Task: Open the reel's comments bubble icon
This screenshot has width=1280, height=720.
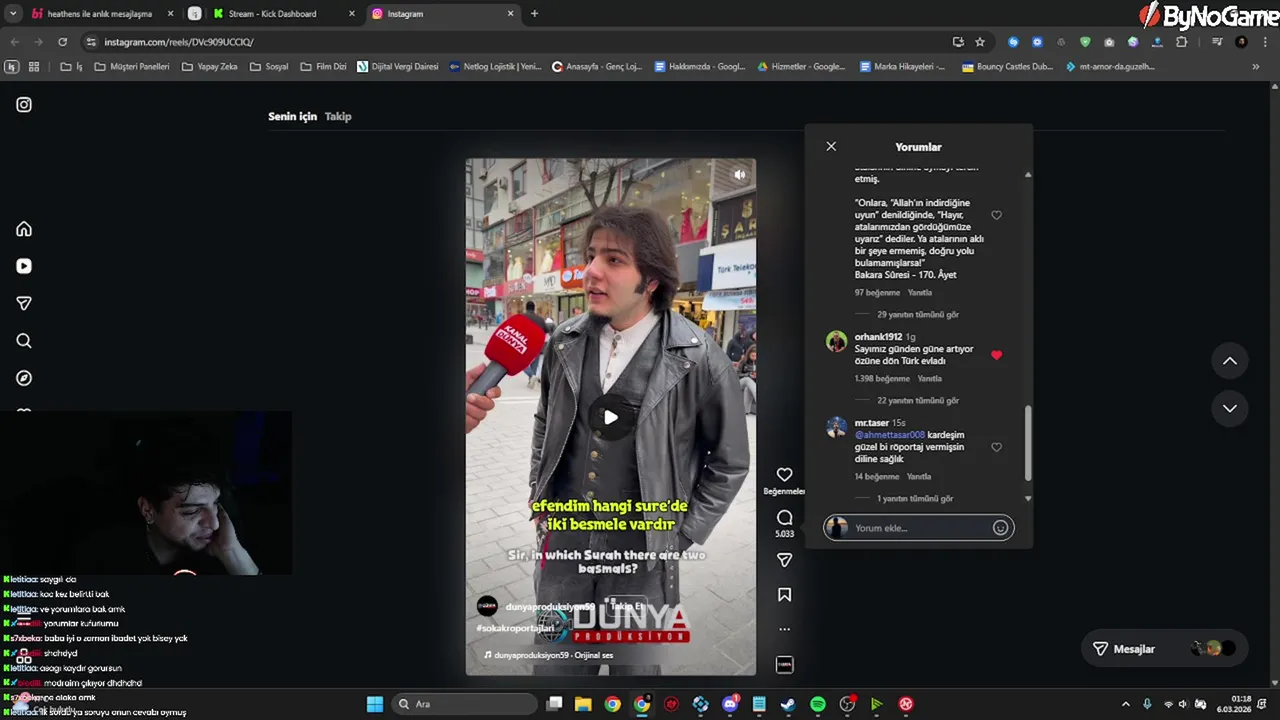Action: click(x=785, y=518)
